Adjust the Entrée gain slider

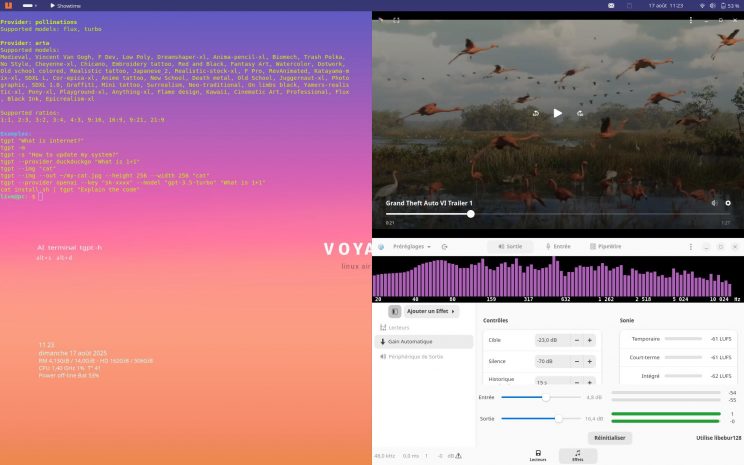[x=541, y=398]
